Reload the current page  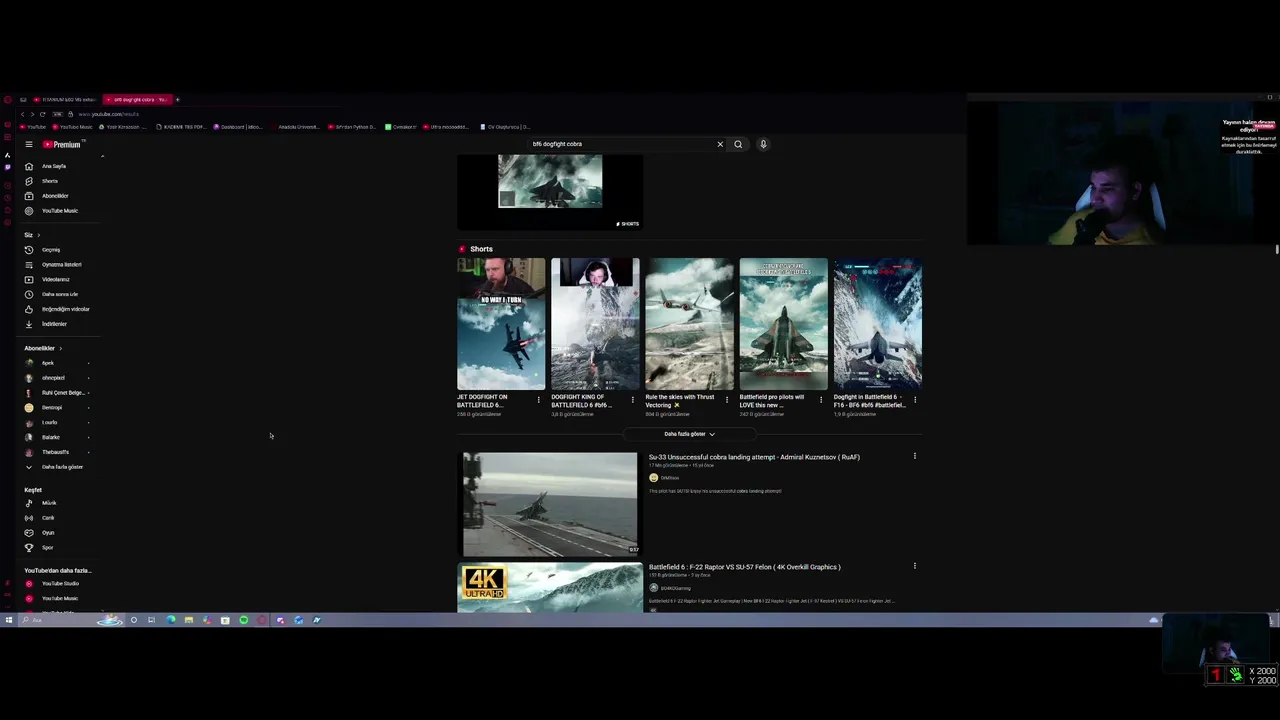pos(42,114)
